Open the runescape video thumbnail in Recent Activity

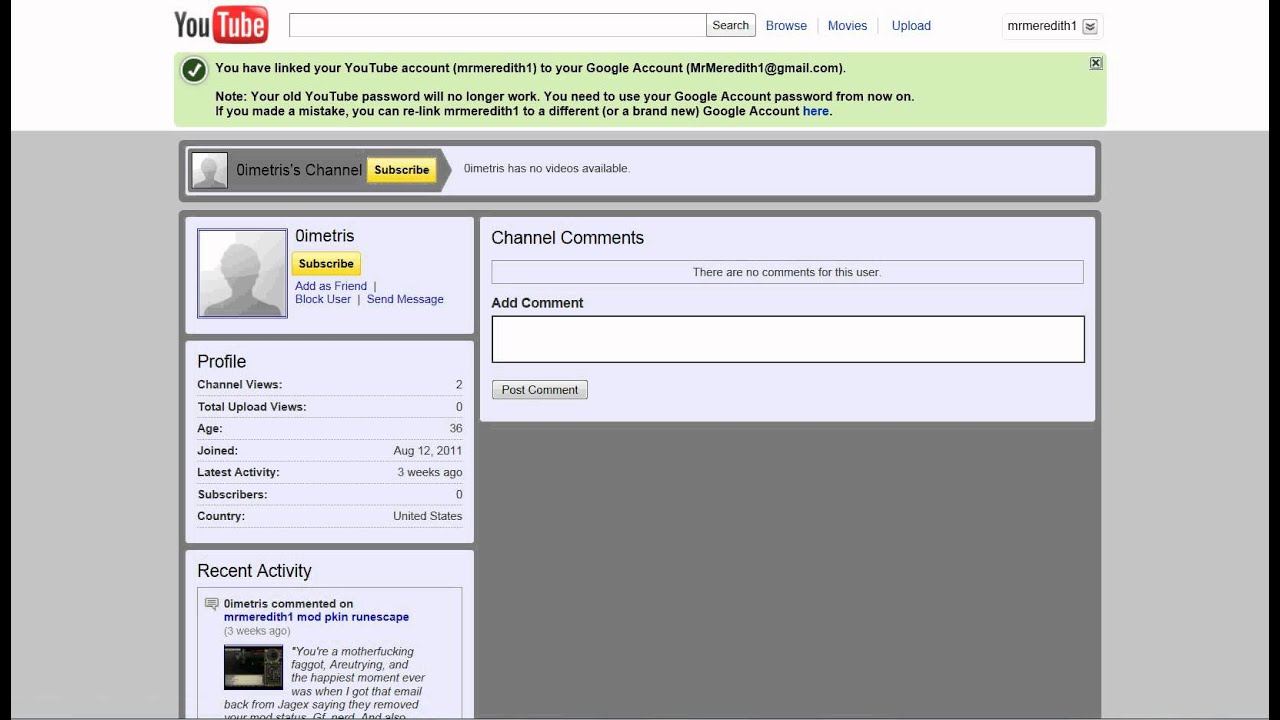253,667
